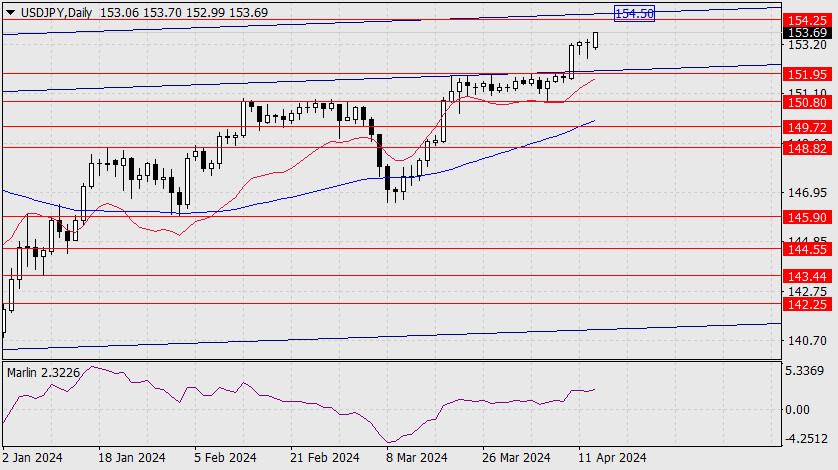
Task: Click the -4.2512 oscillator scale value
Action: (x=805, y=439)
